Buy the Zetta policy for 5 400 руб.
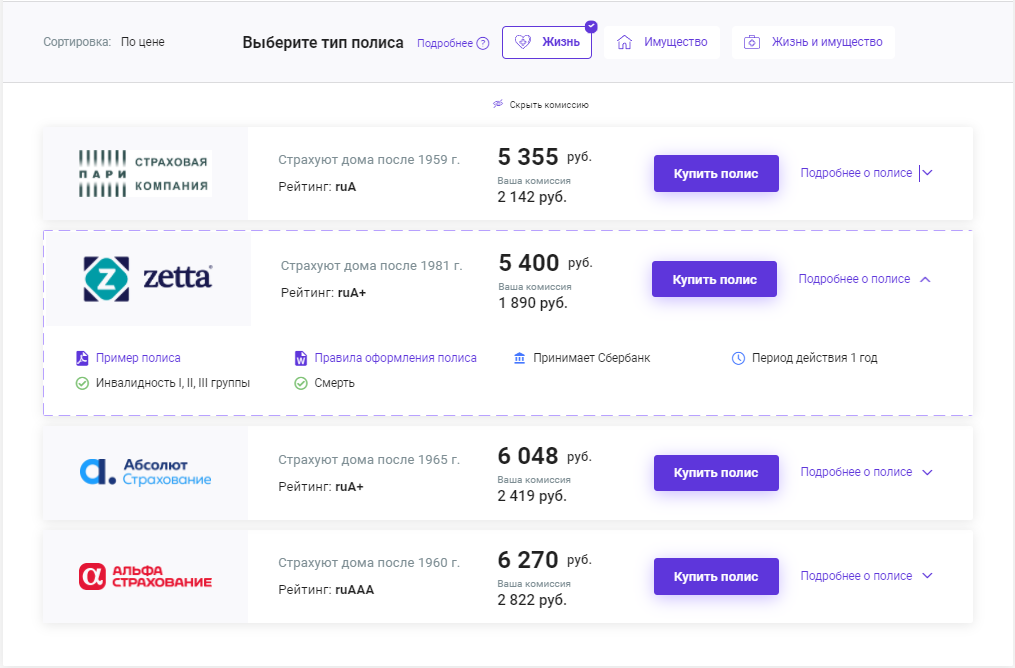This screenshot has height=668, width=1015. click(x=714, y=279)
